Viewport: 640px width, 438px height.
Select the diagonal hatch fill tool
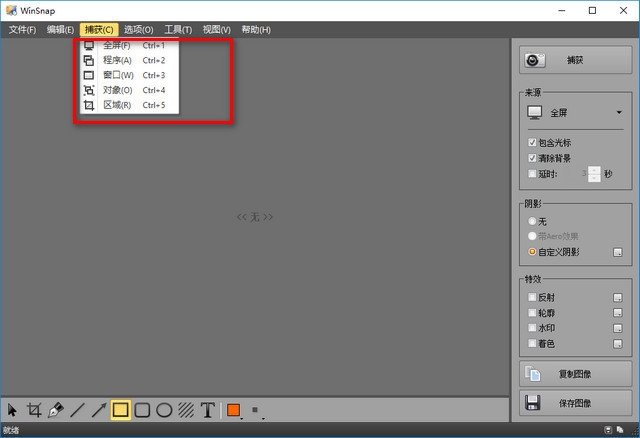[x=186, y=410]
